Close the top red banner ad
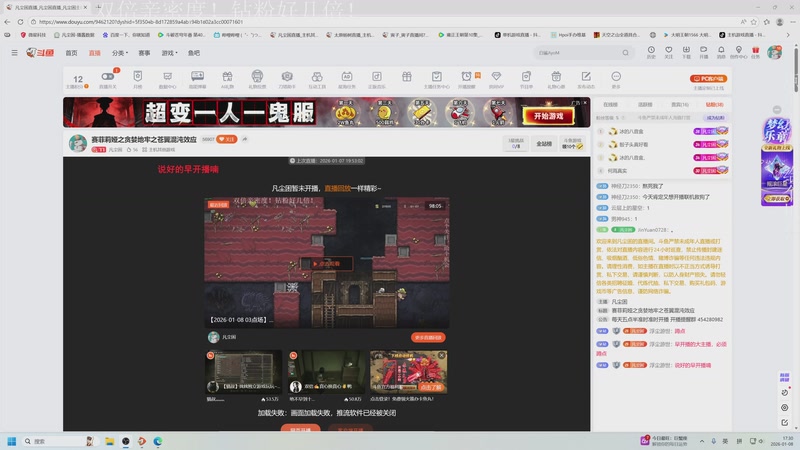800x450 pixels. point(585,103)
